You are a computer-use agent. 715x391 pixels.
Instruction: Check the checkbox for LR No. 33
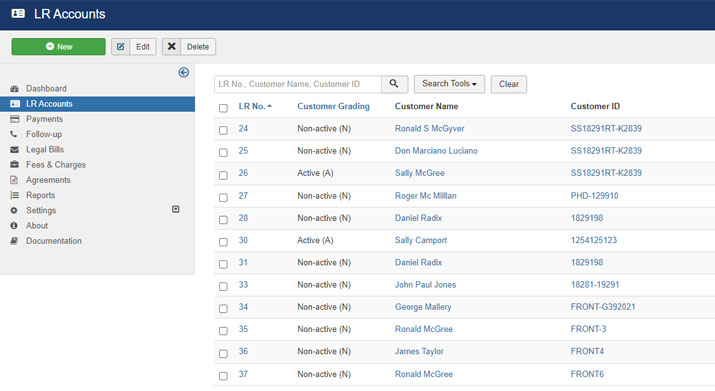223,287
